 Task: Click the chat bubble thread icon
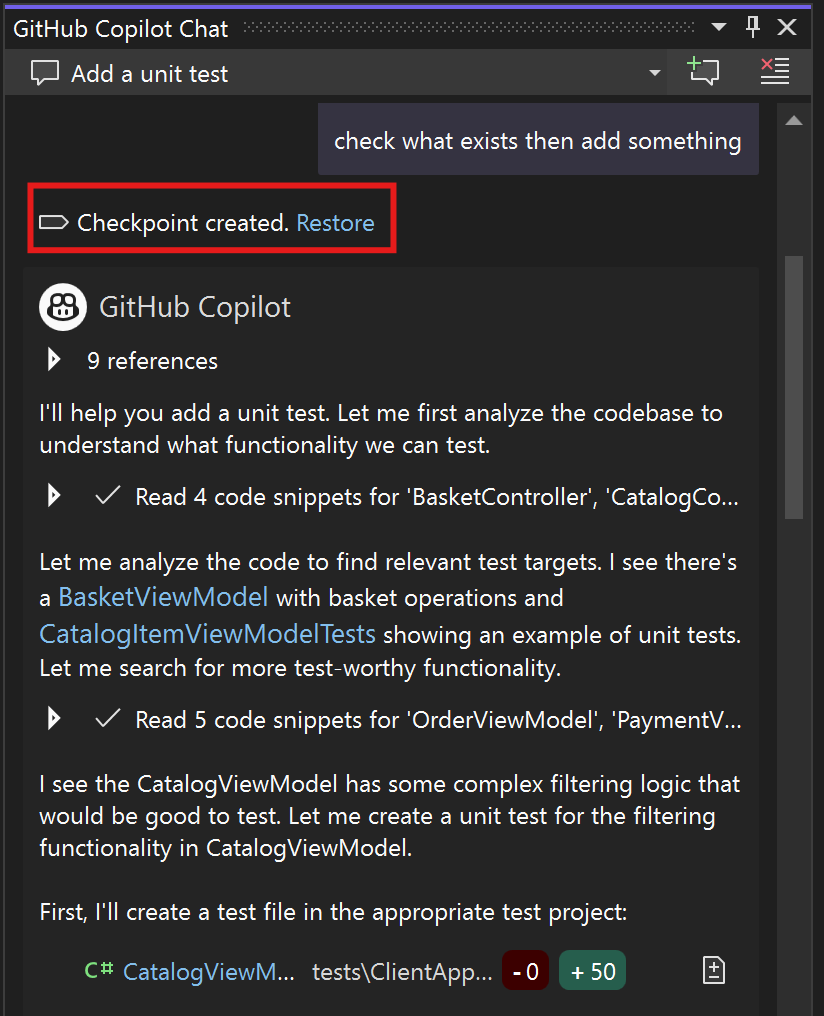coord(45,73)
